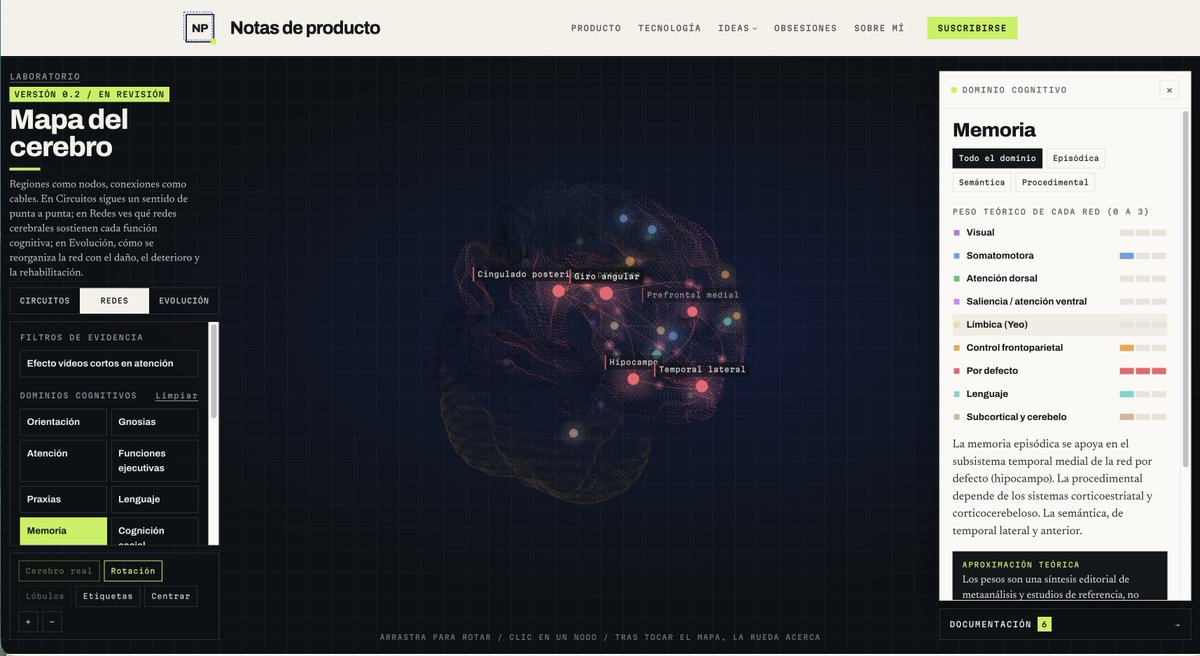Select the Cingulado posterior node
The height and width of the screenshot is (656, 1200).
(x=558, y=291)
